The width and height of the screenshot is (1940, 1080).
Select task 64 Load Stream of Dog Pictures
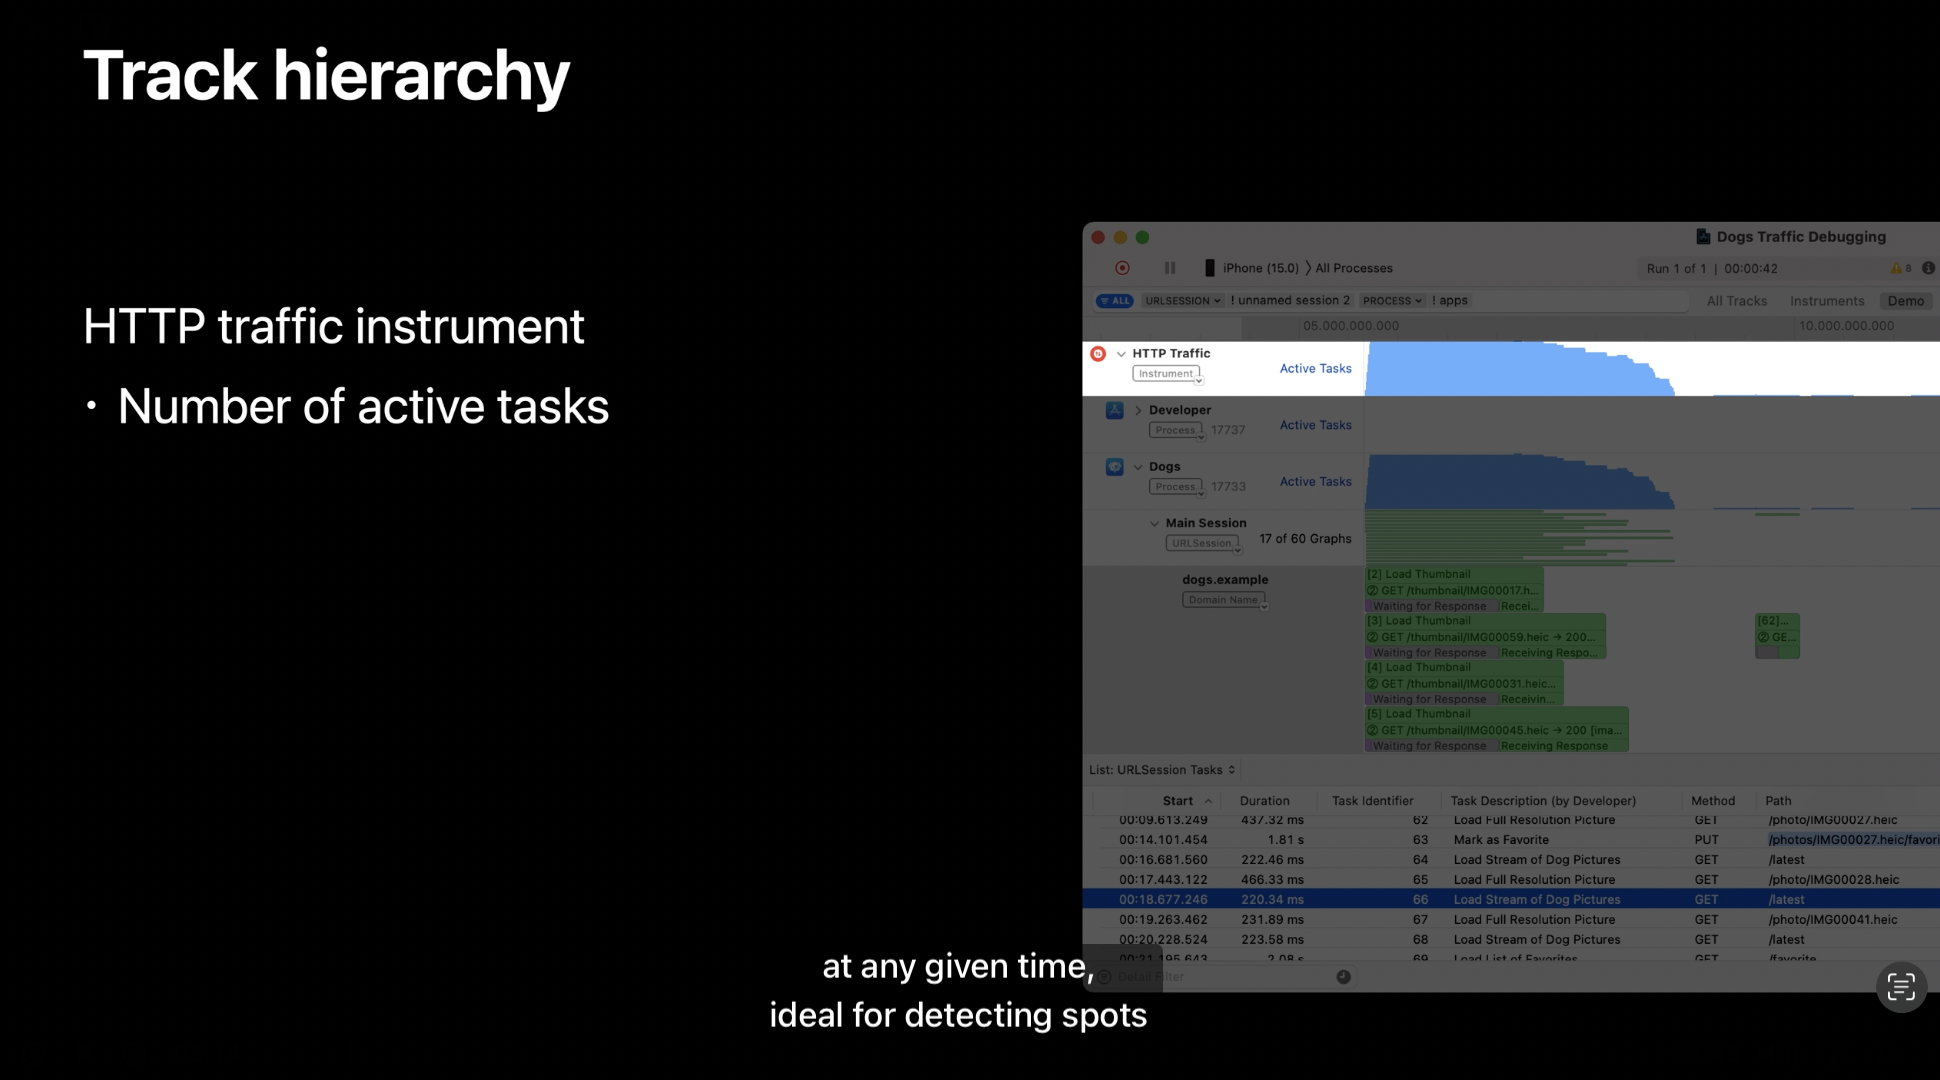coord(1511,860)
